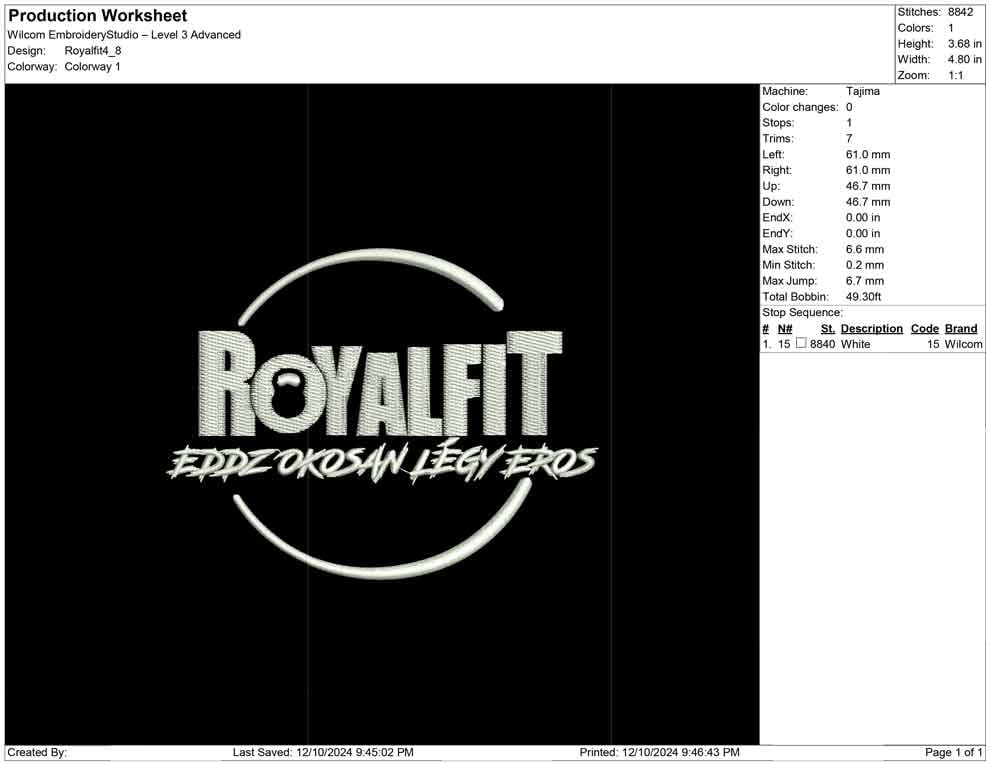Click the 'EndX:' label
The image size is (990, 762).
pos(777,217)
